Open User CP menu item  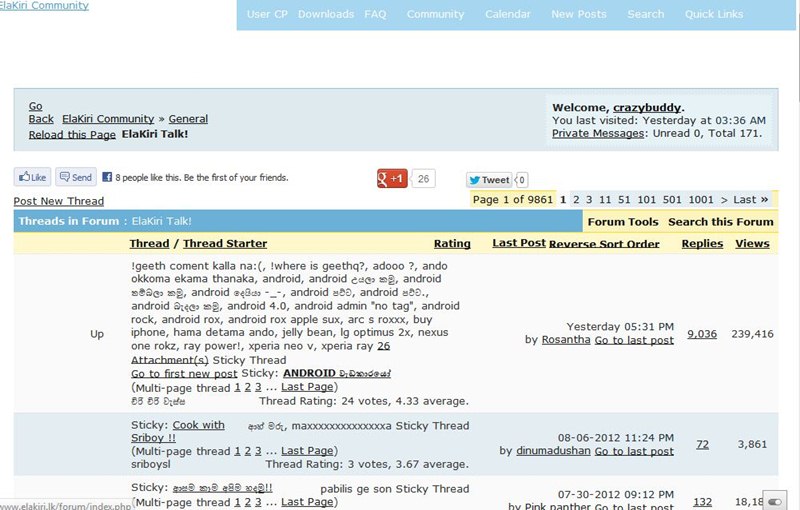tap(267, 14)
